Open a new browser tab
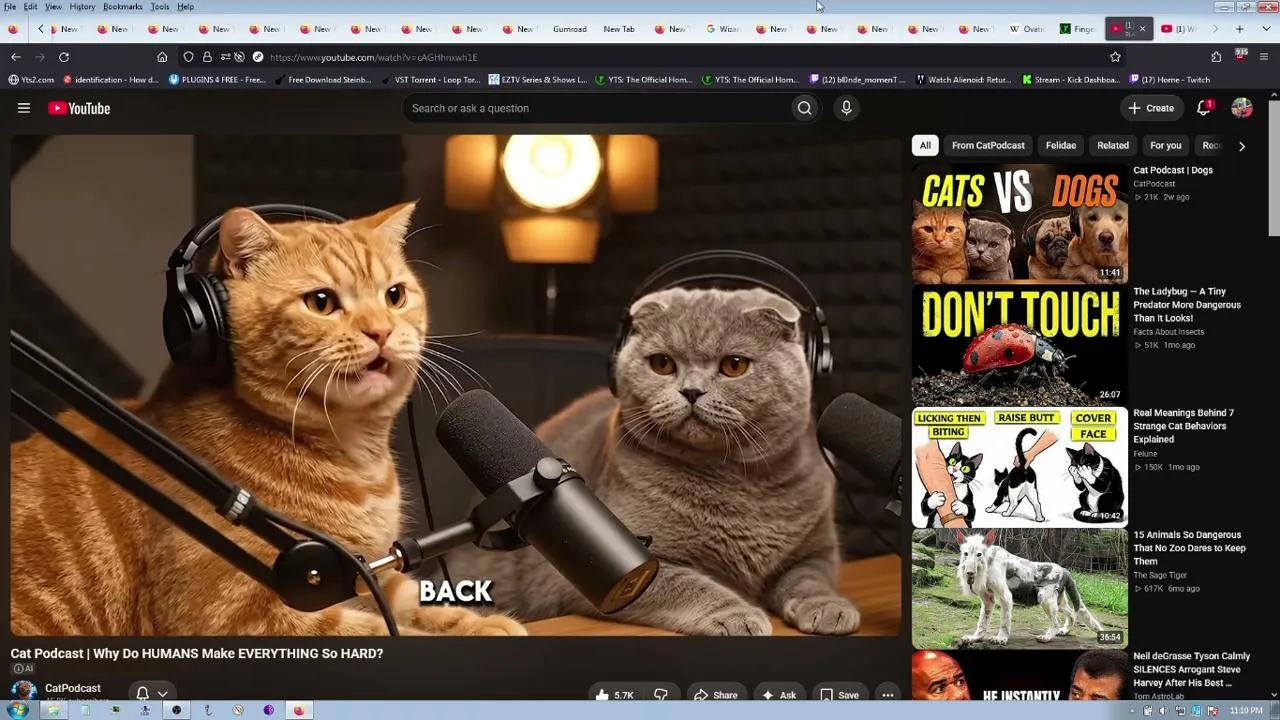This screenshot has width=1280, height=720. click(x=1239, y=29)
